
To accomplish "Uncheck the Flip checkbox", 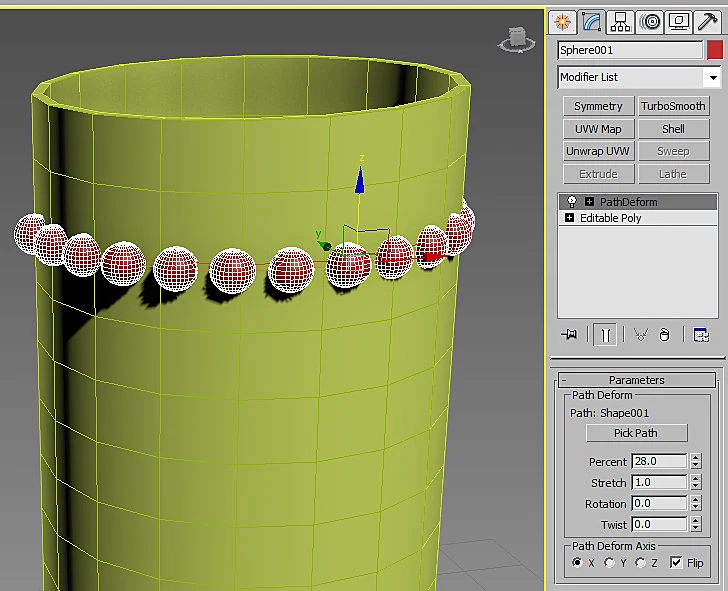I will [676, 563].
